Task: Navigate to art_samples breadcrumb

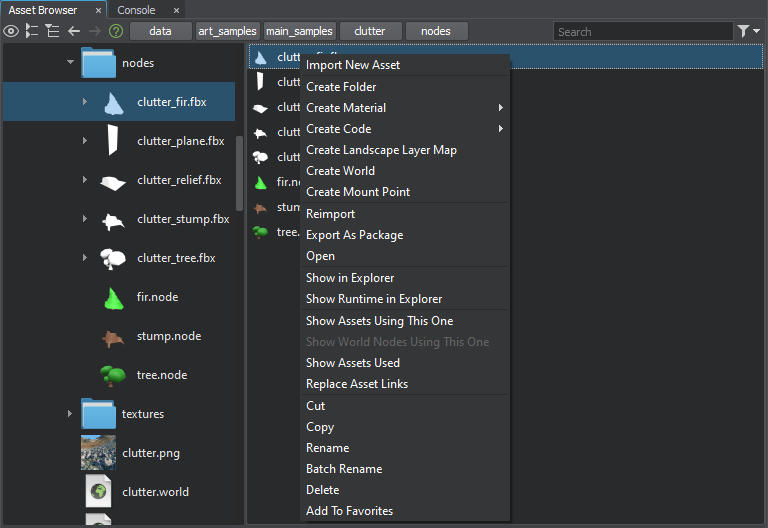Action: tap(226, 31)
